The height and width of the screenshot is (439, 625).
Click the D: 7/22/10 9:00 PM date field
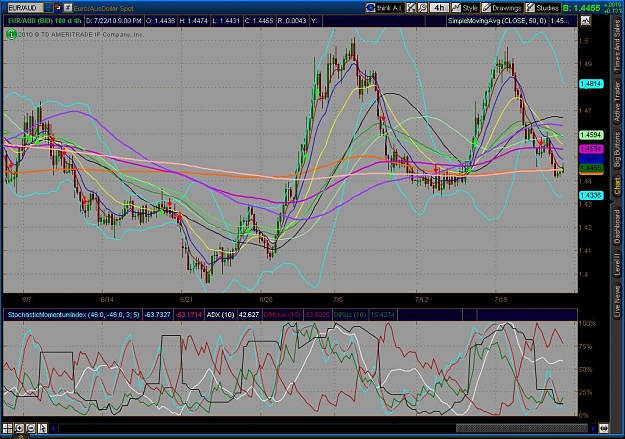tap(114, 20)
